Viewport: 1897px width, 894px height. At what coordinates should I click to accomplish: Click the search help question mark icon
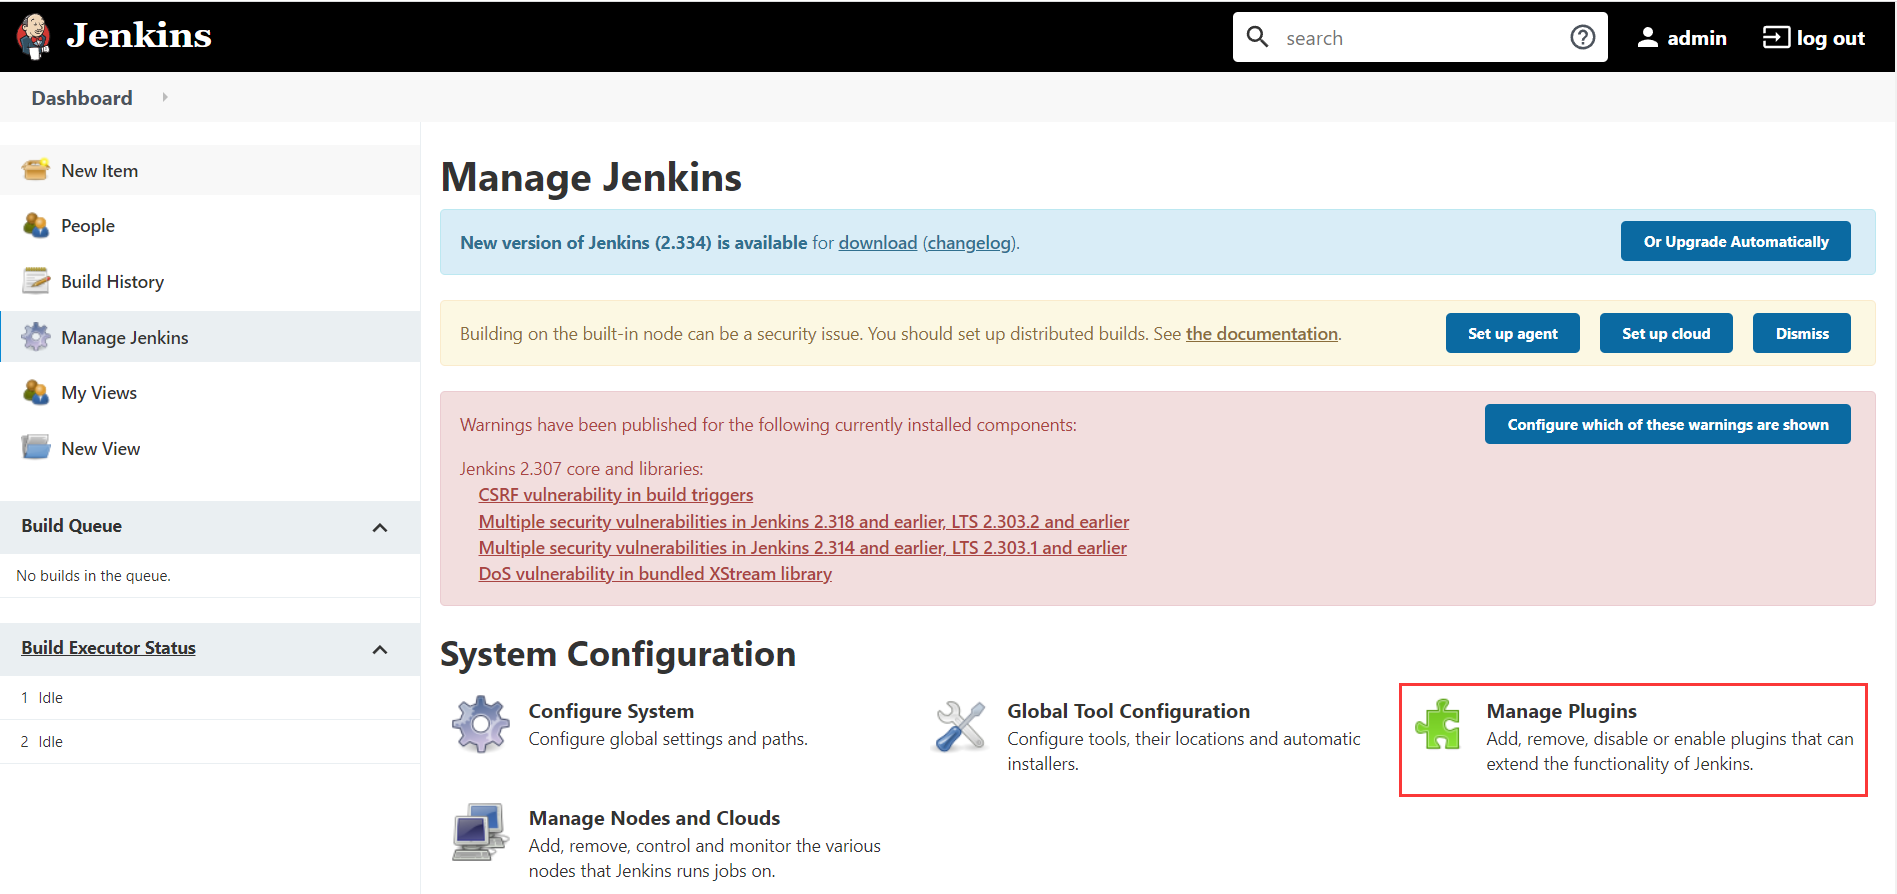click(1582, 37)
